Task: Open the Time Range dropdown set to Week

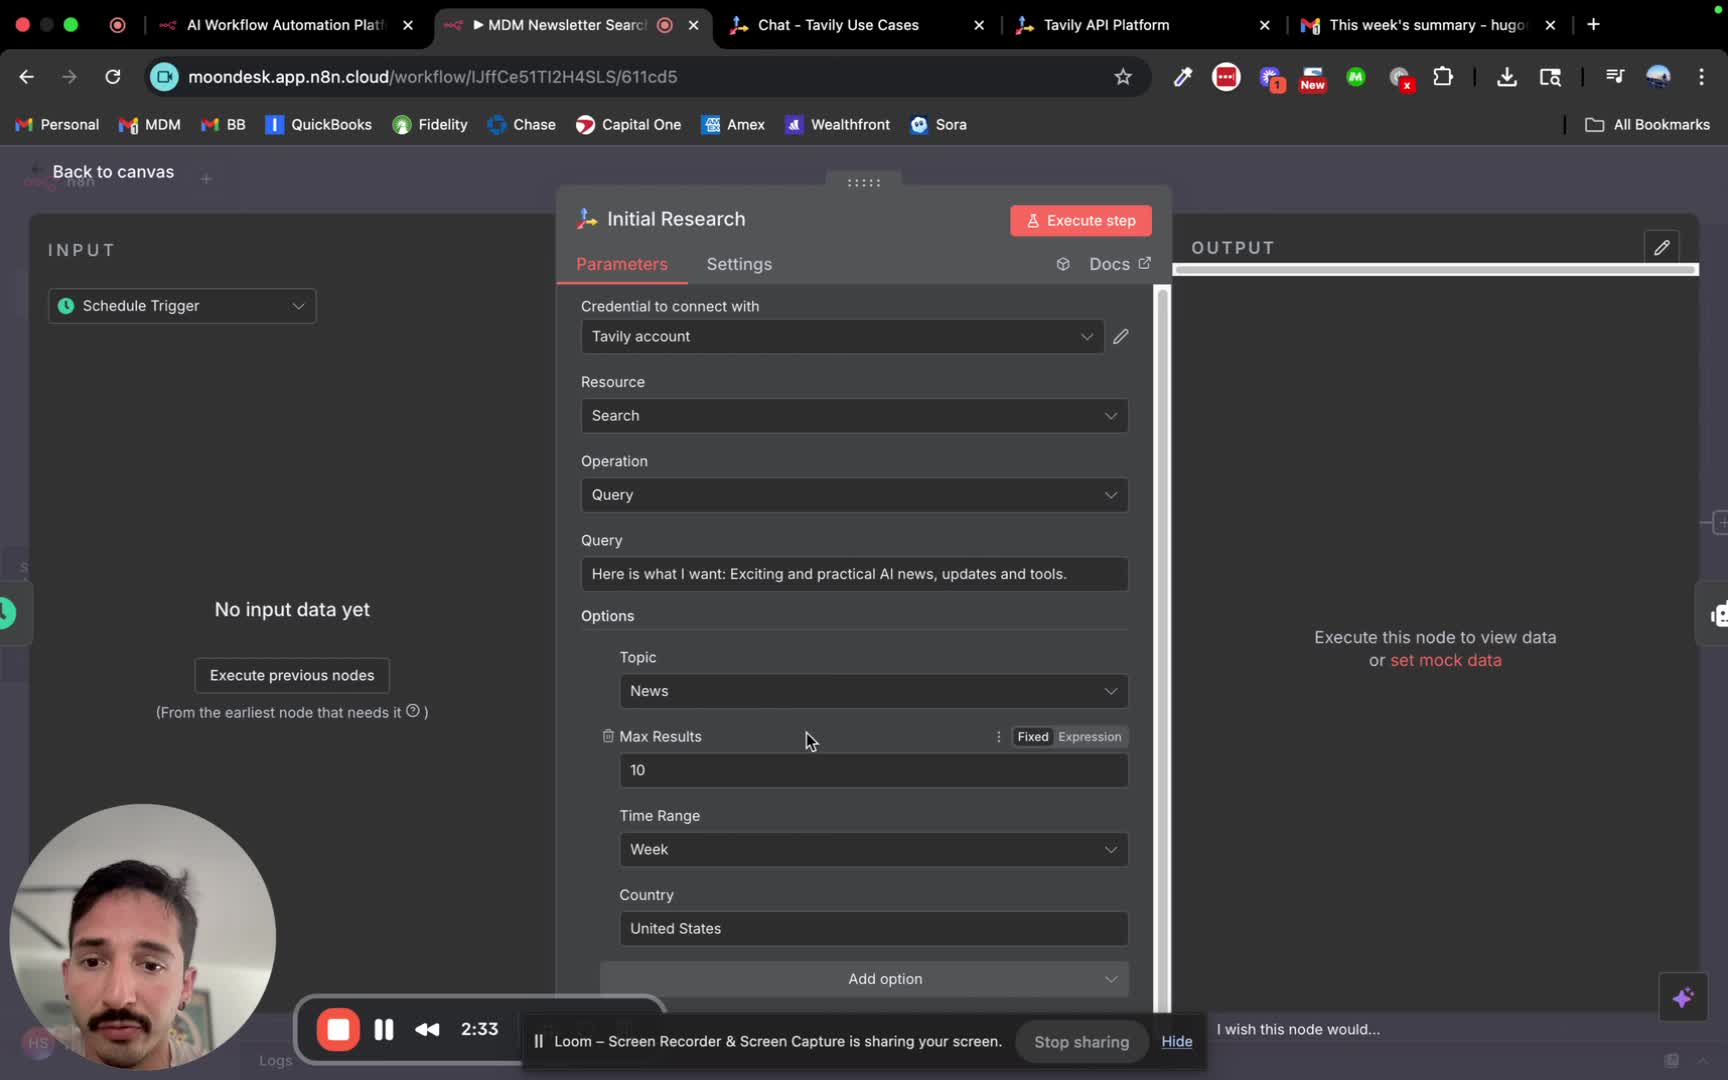Action: pos(873,850)
